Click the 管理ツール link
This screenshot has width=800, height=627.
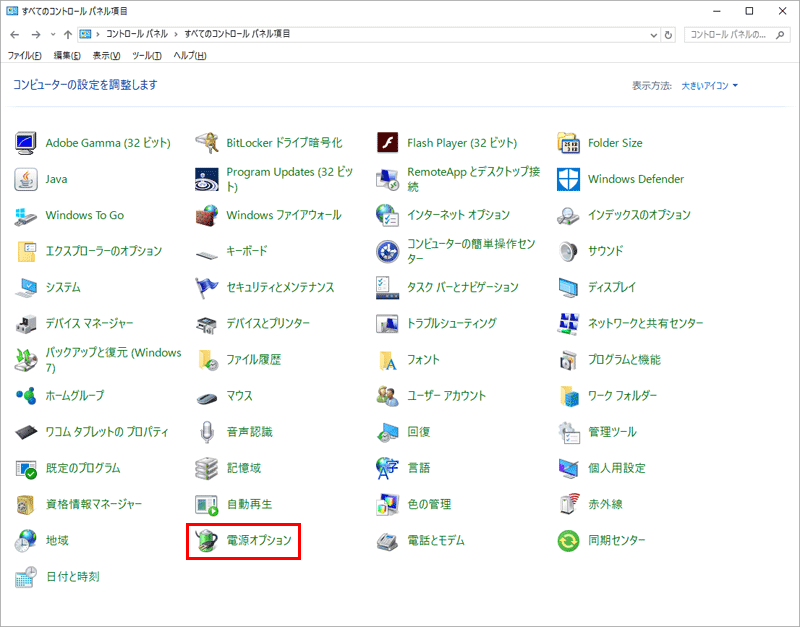(x=612, y=432)
